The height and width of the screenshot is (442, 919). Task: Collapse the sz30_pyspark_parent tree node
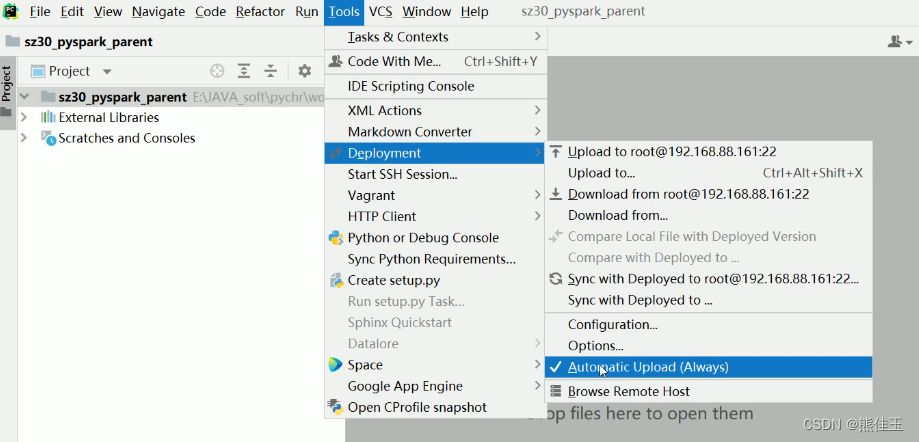coord(24,97)
